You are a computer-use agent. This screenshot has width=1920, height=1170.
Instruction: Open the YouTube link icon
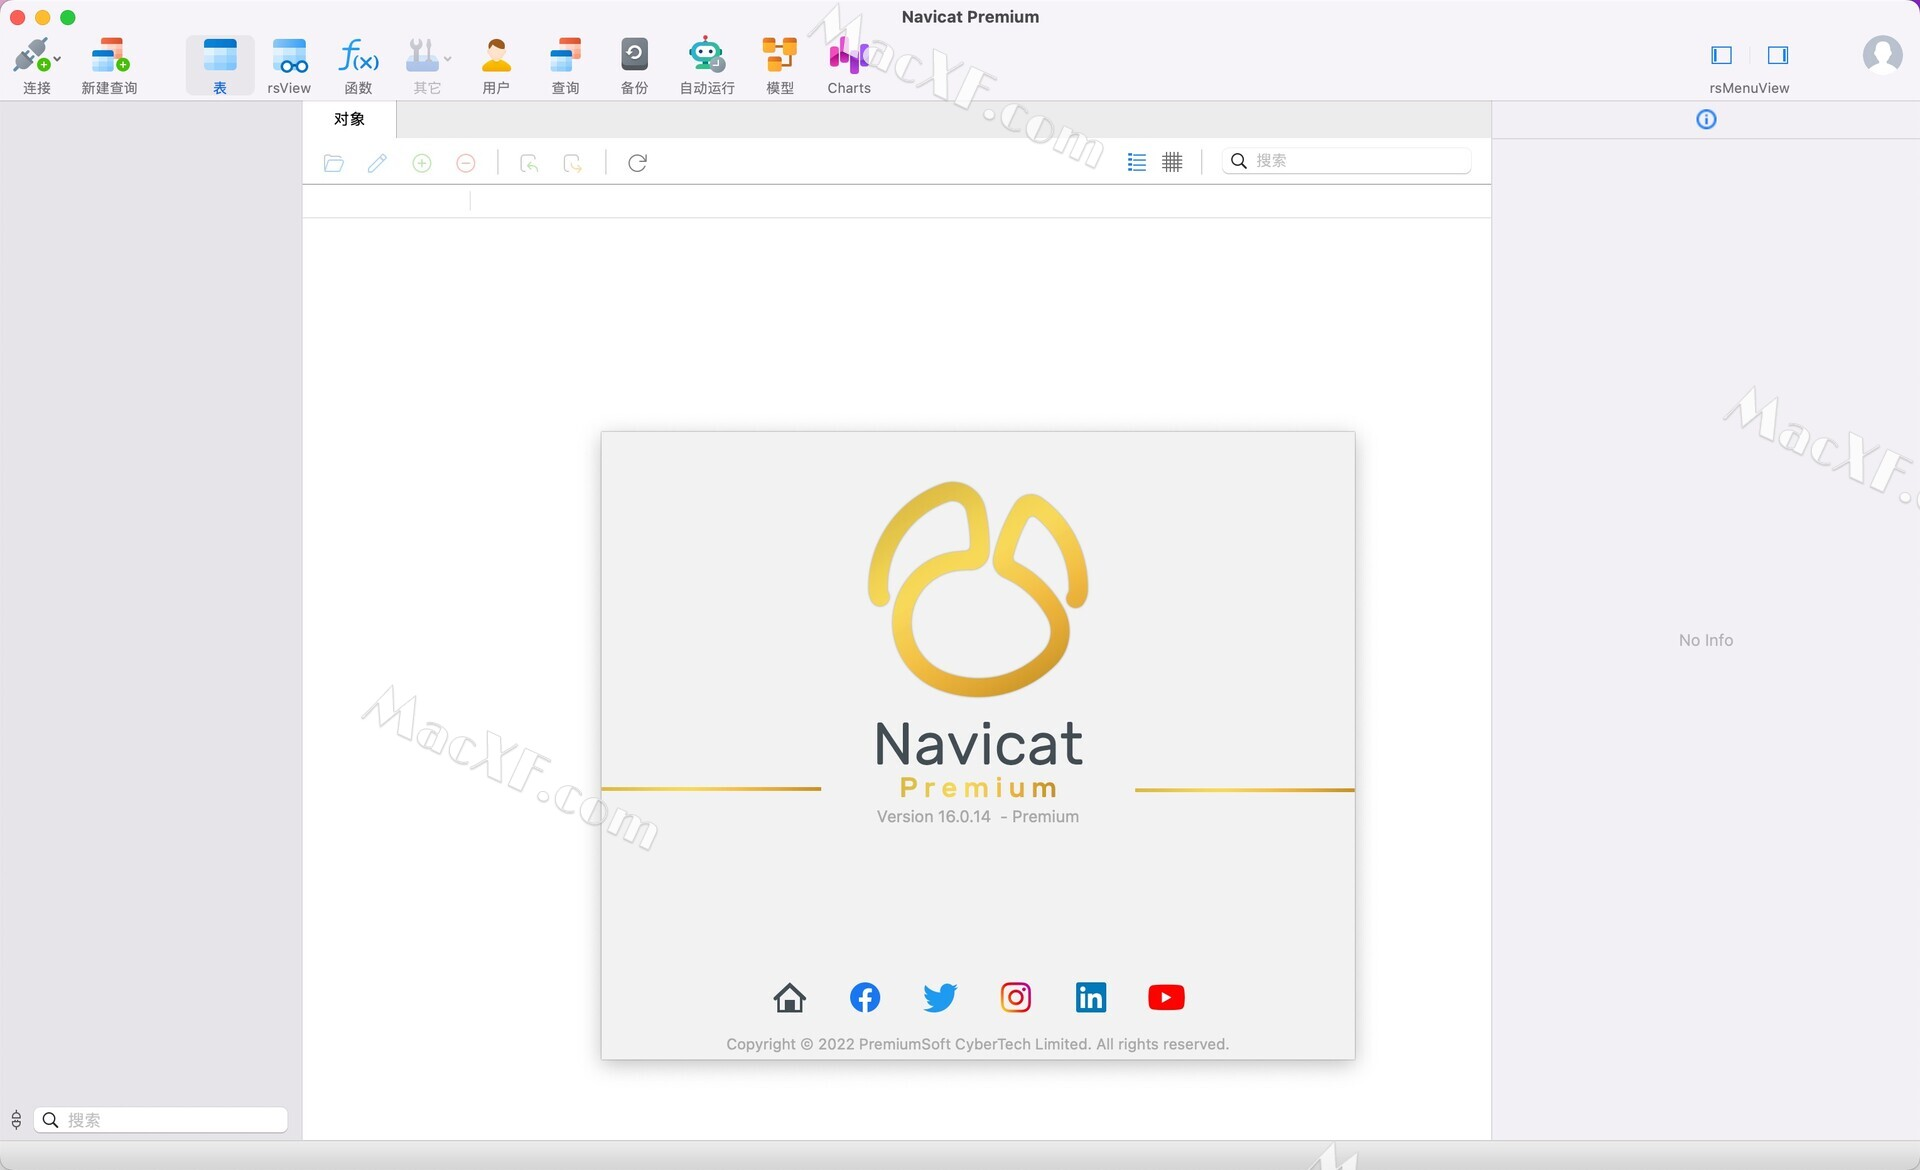point(1166,997)
